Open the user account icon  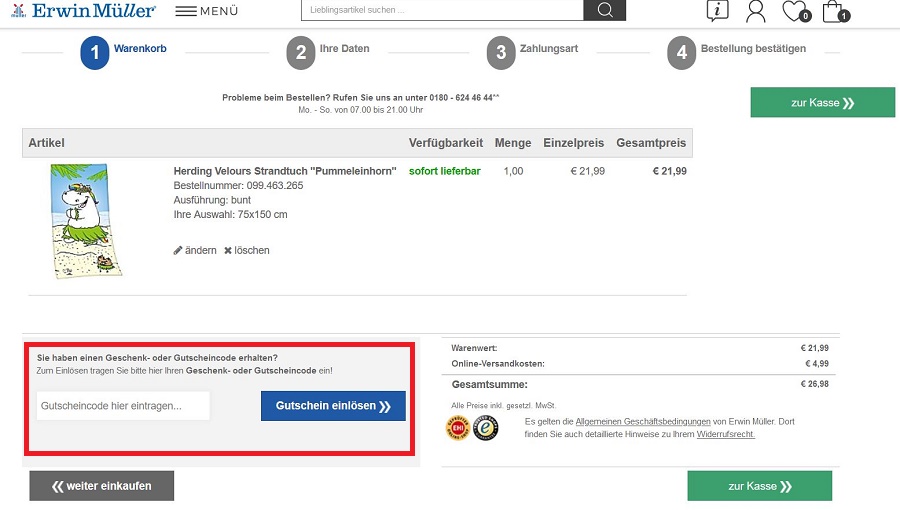[x=755, y=11]
